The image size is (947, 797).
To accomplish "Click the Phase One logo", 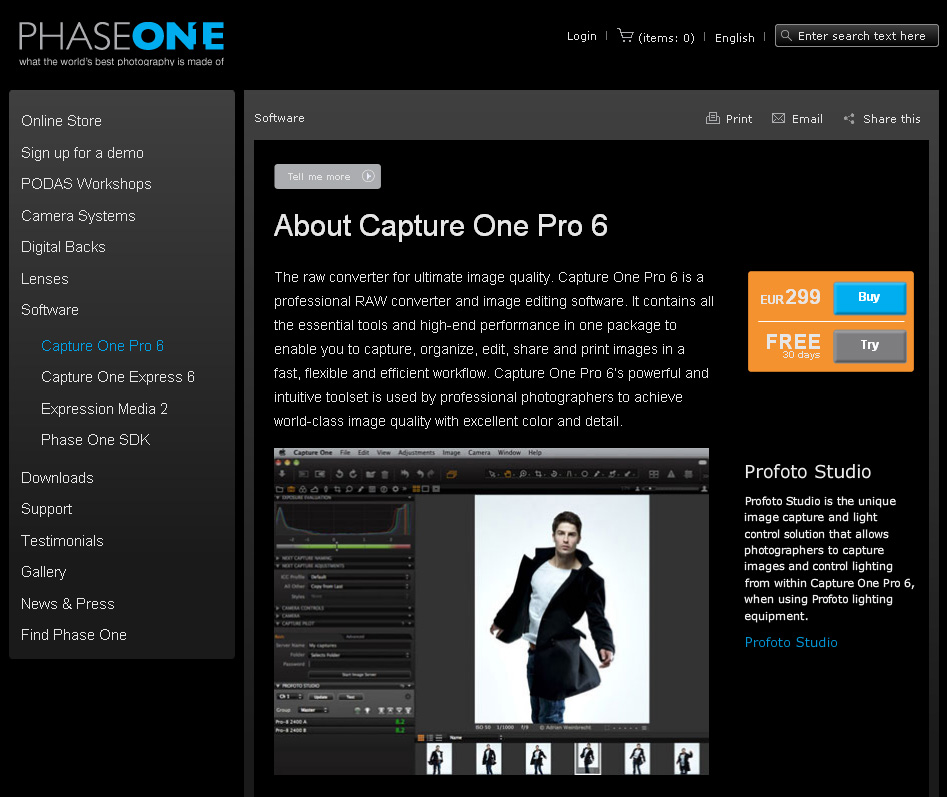I will tap(121, 43).
